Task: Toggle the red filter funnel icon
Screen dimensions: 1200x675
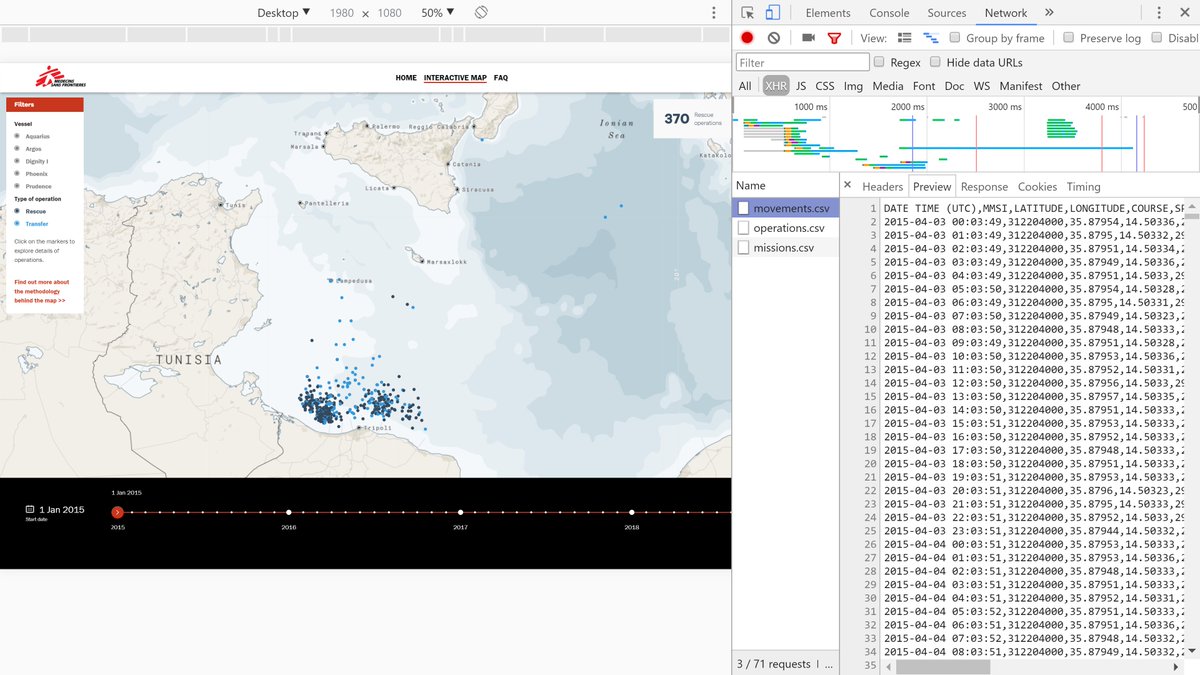Action: (834, 38)
